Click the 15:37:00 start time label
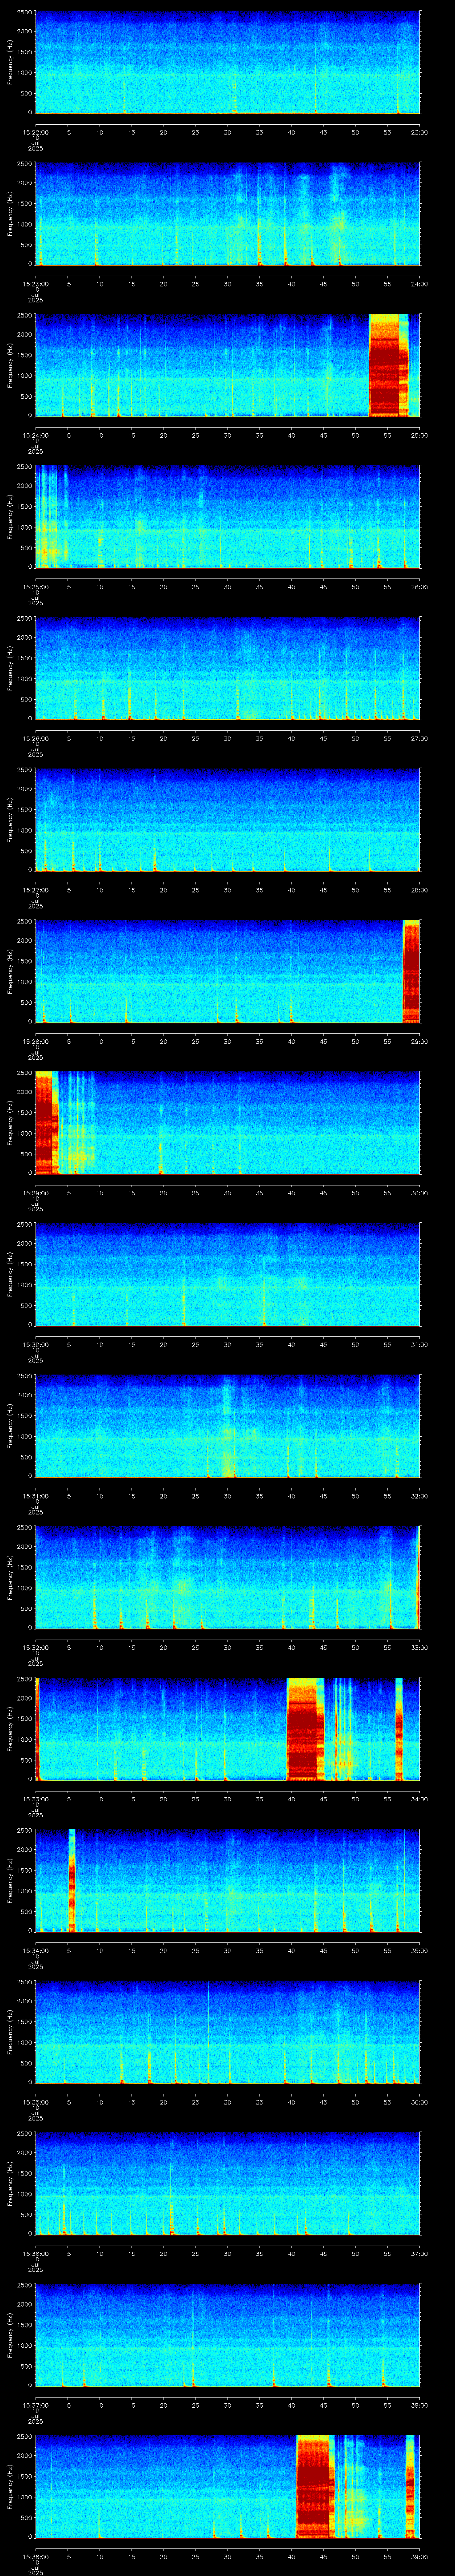This screenshot has width=455, height=2576. click(35, 2405)
